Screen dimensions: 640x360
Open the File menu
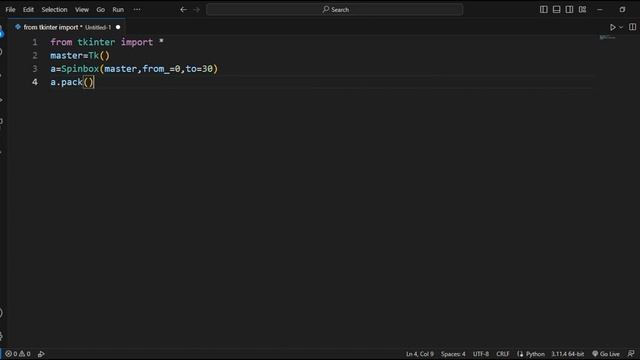click(10, 9)
